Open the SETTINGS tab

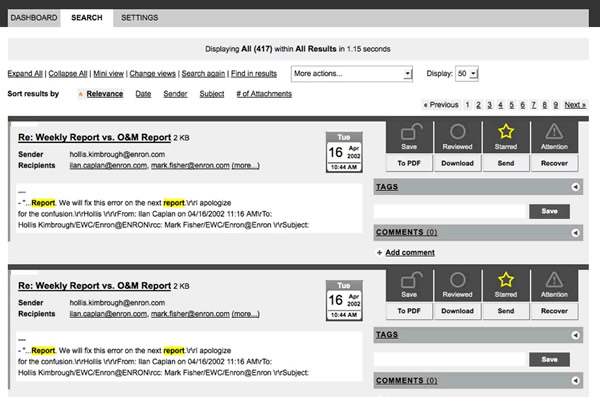pos(140,18)
